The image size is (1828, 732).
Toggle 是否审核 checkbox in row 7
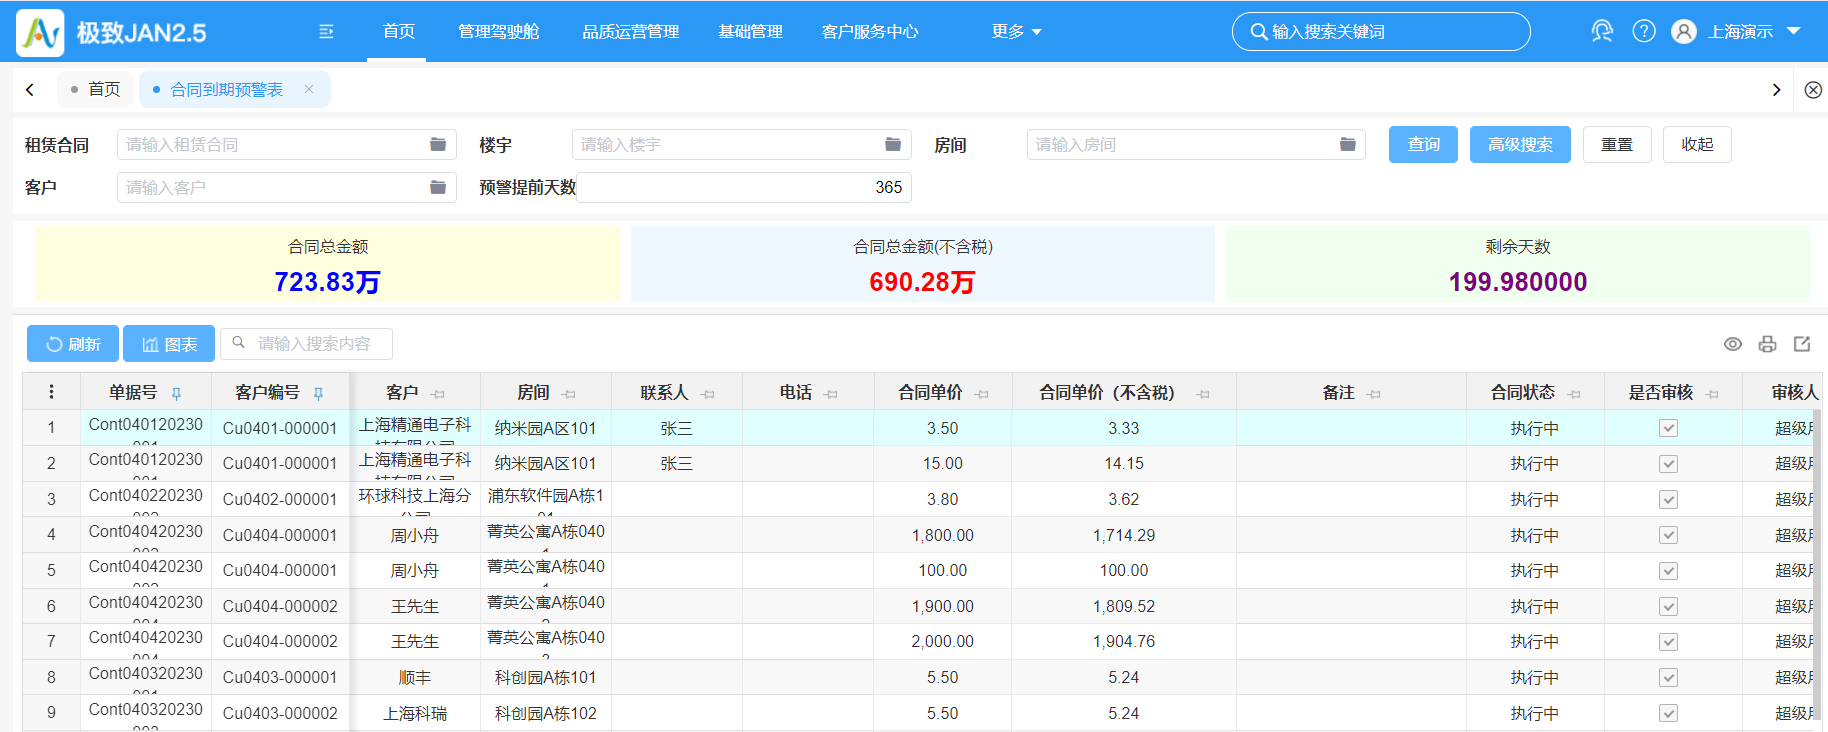tap(1668, 642)
